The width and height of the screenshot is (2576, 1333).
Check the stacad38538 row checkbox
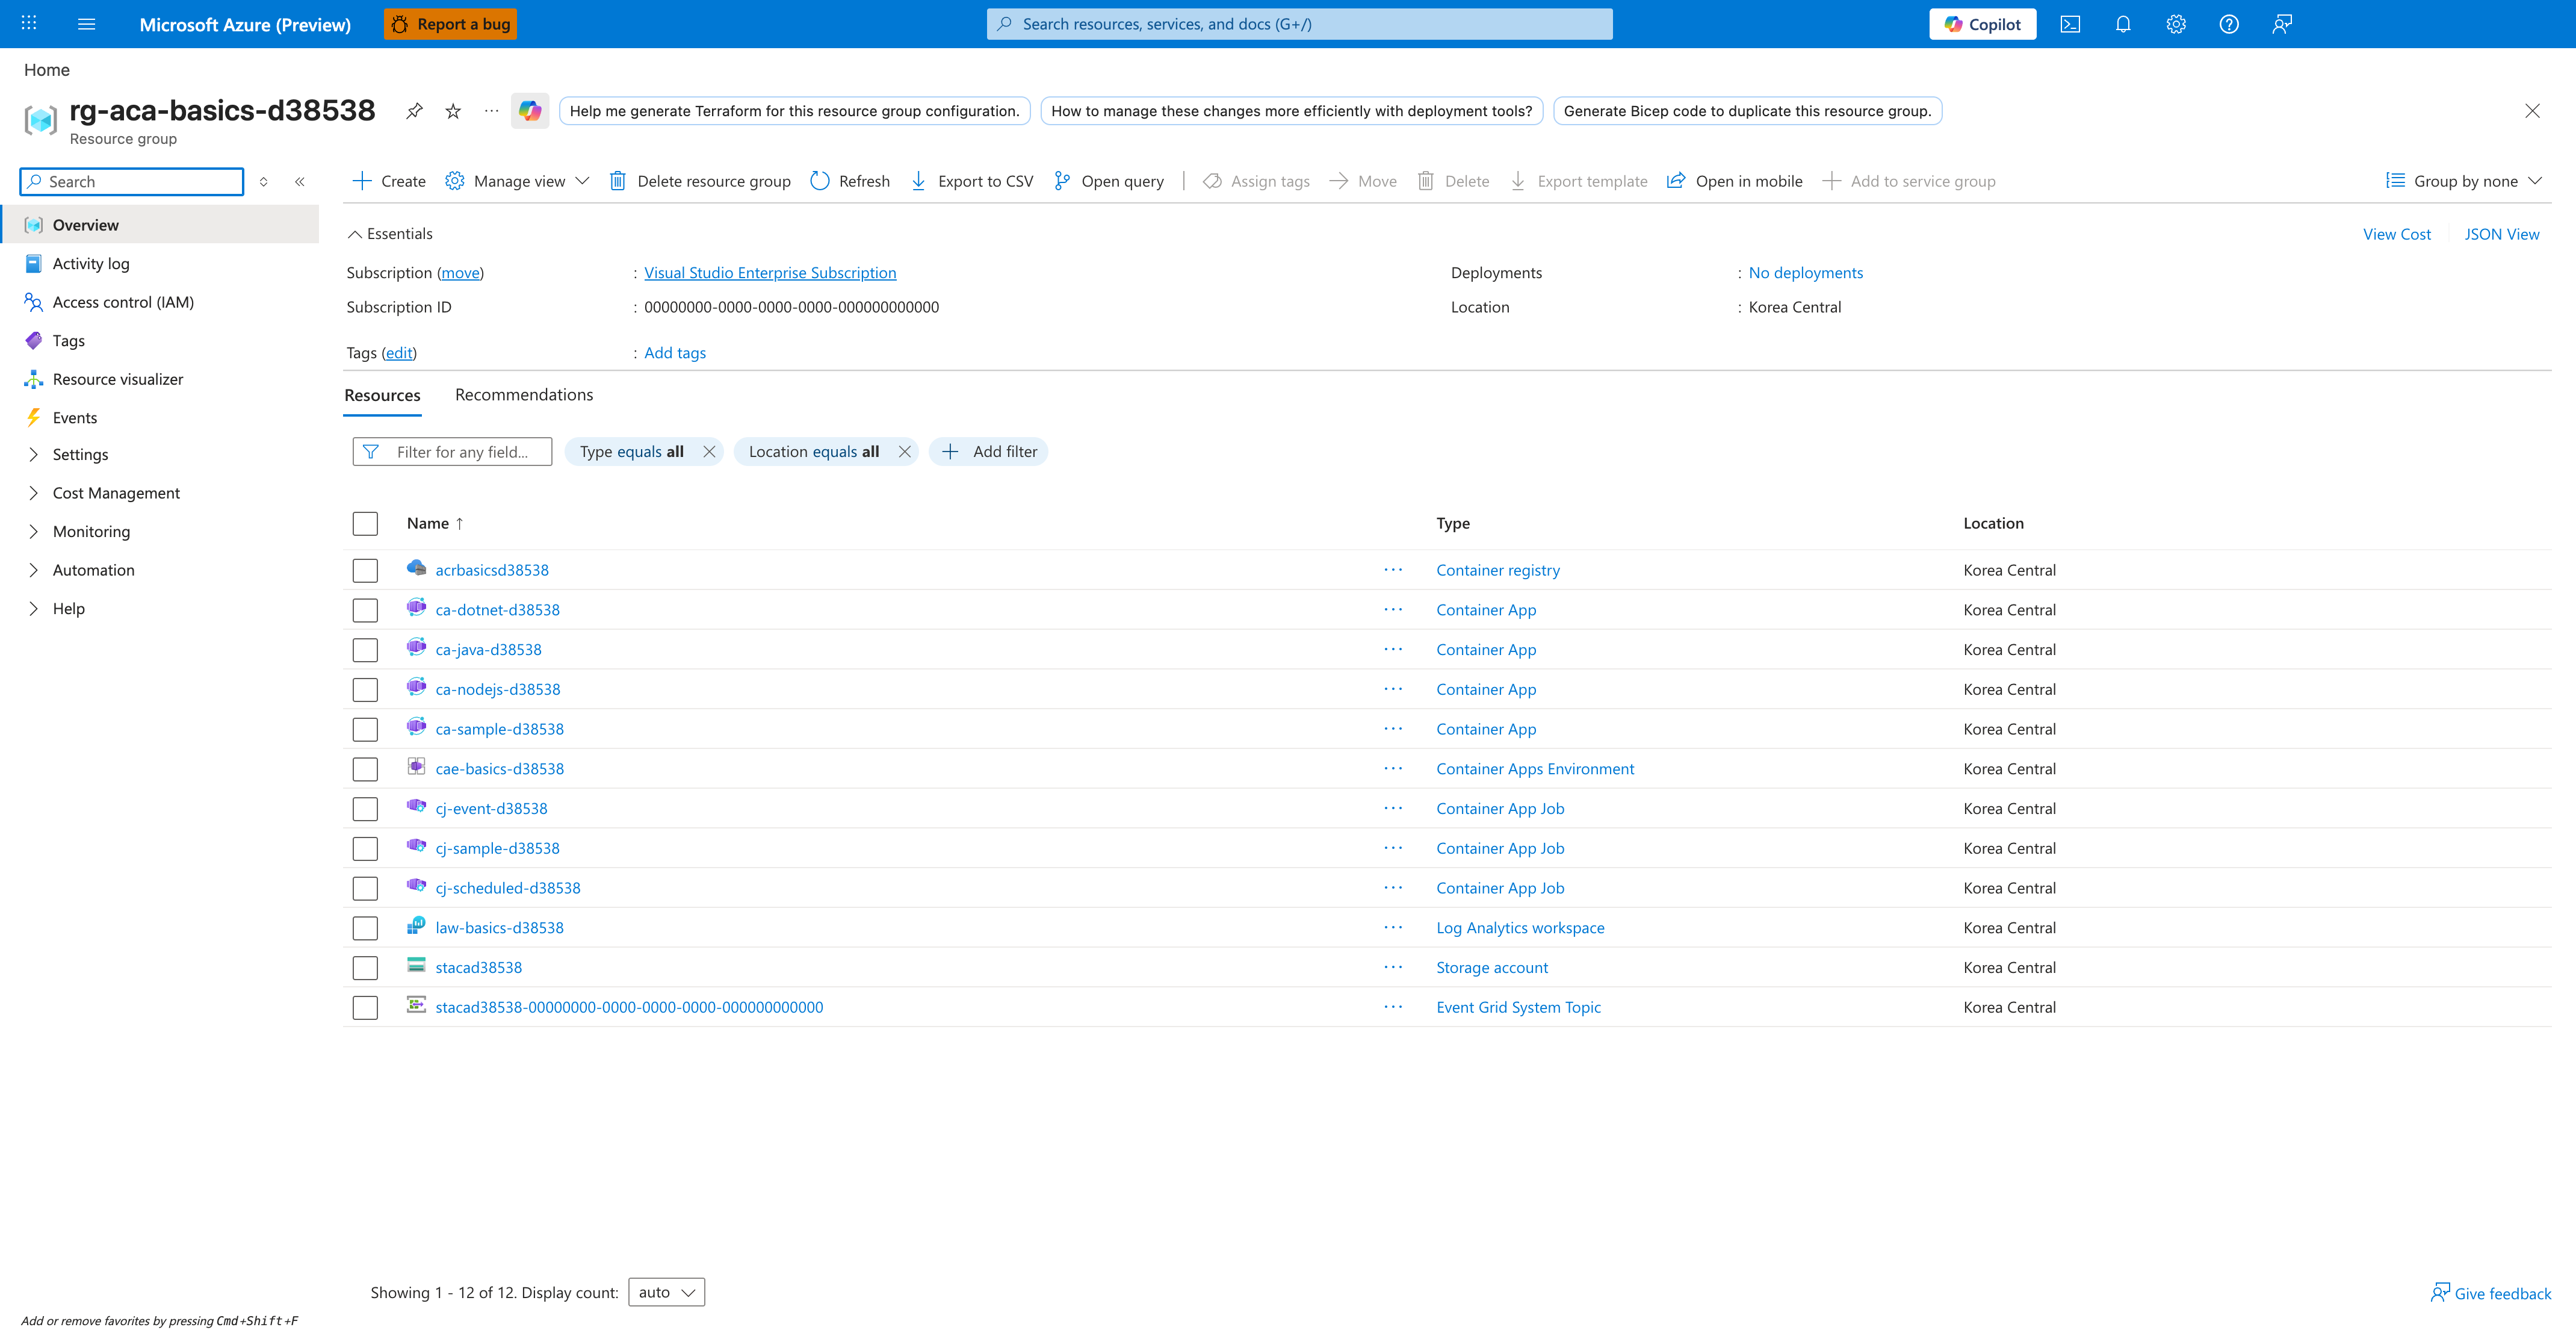[x=365, y=968]
